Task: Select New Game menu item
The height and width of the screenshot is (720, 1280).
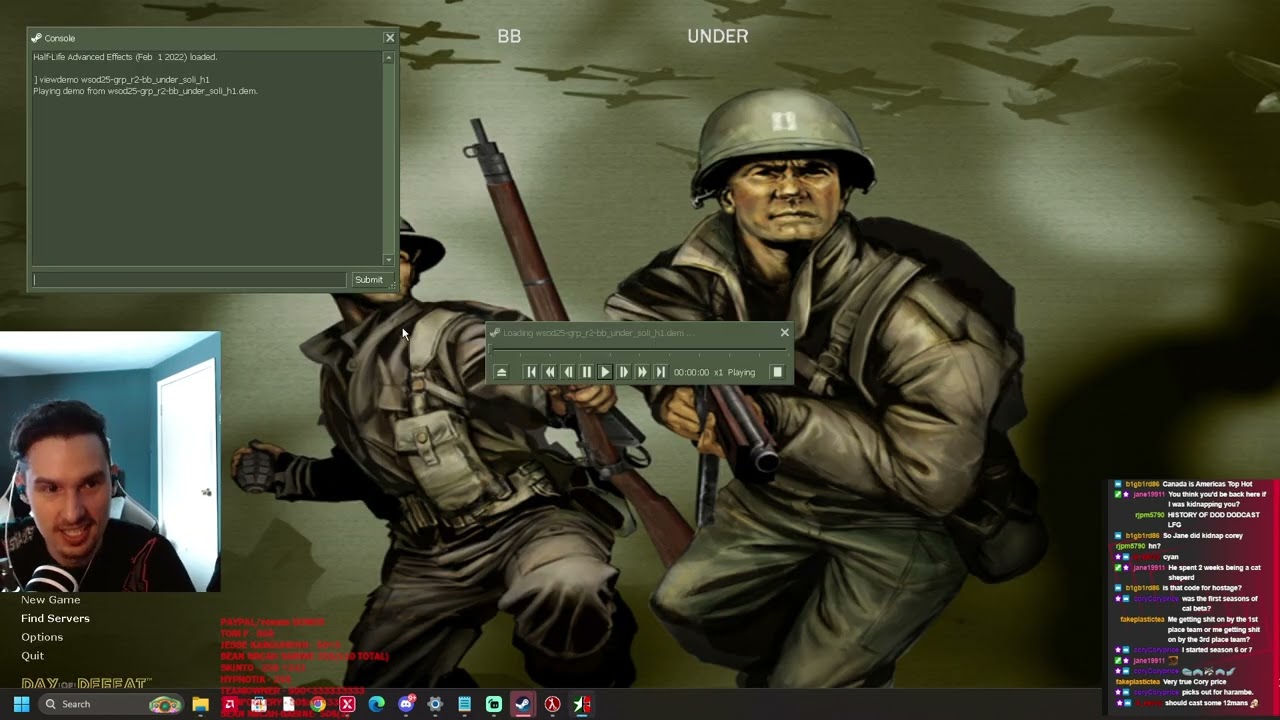Action: click(x=51, y=599)
